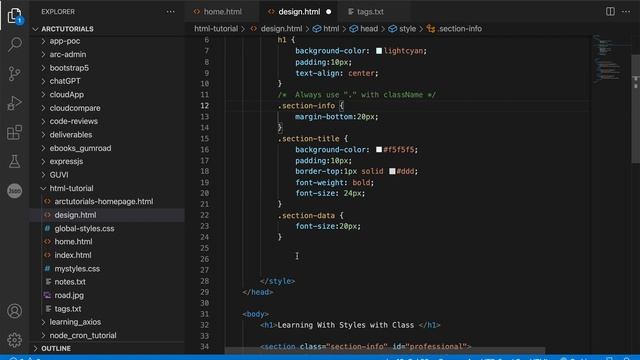Image resolution: width=640 pixels, height=360 pixels.
Task: Open index.html file
Action: coord(73,255)
